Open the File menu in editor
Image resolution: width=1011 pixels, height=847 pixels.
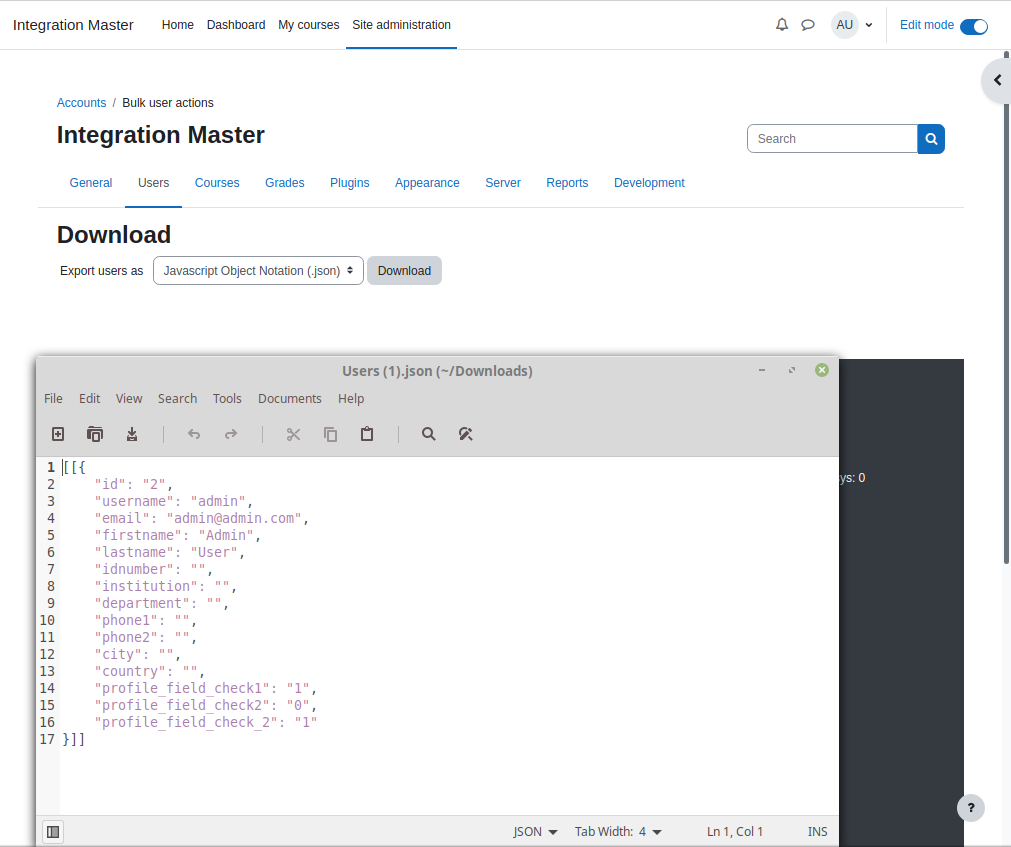pyautogui.click(x=53, y=399)
